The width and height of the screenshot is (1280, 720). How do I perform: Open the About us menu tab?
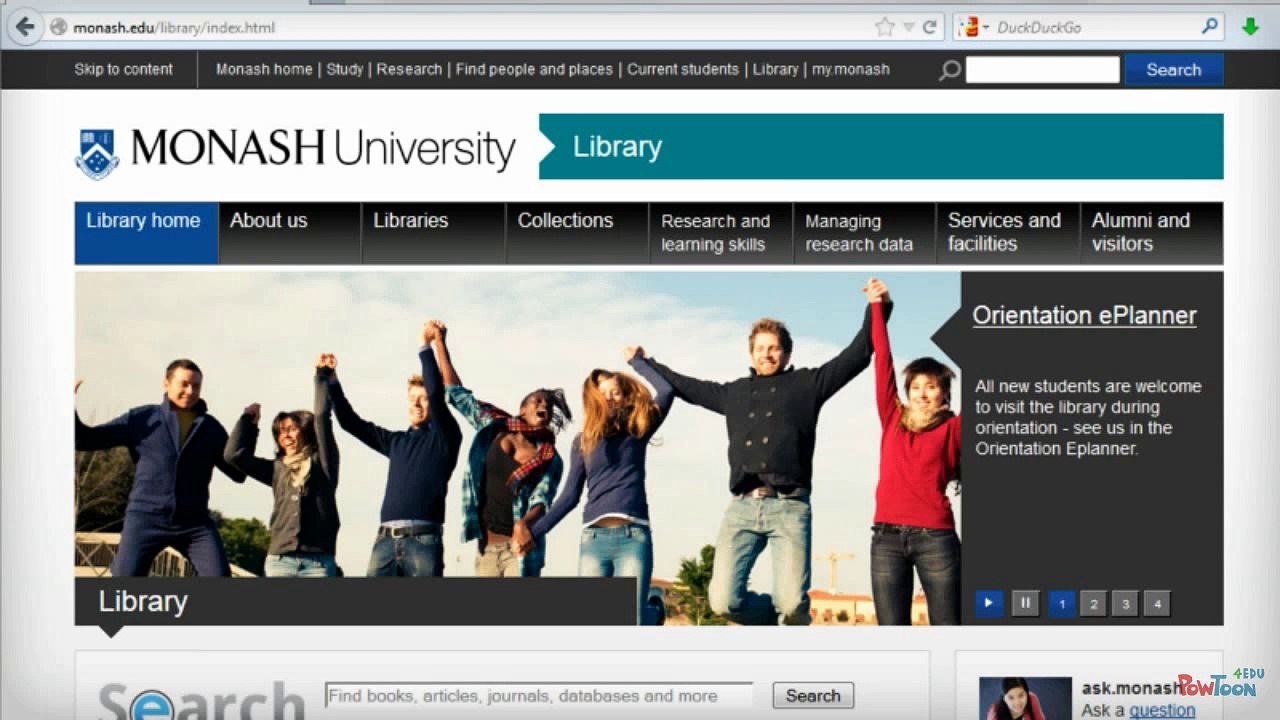pyautogui.click(x=290, y=233)
